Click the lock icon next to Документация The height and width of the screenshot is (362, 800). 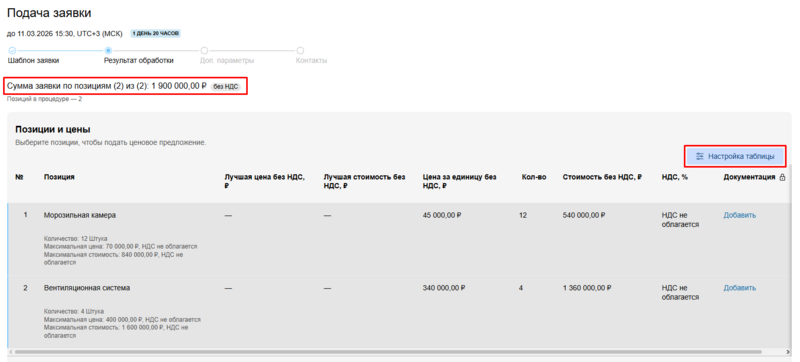(782, 177)
